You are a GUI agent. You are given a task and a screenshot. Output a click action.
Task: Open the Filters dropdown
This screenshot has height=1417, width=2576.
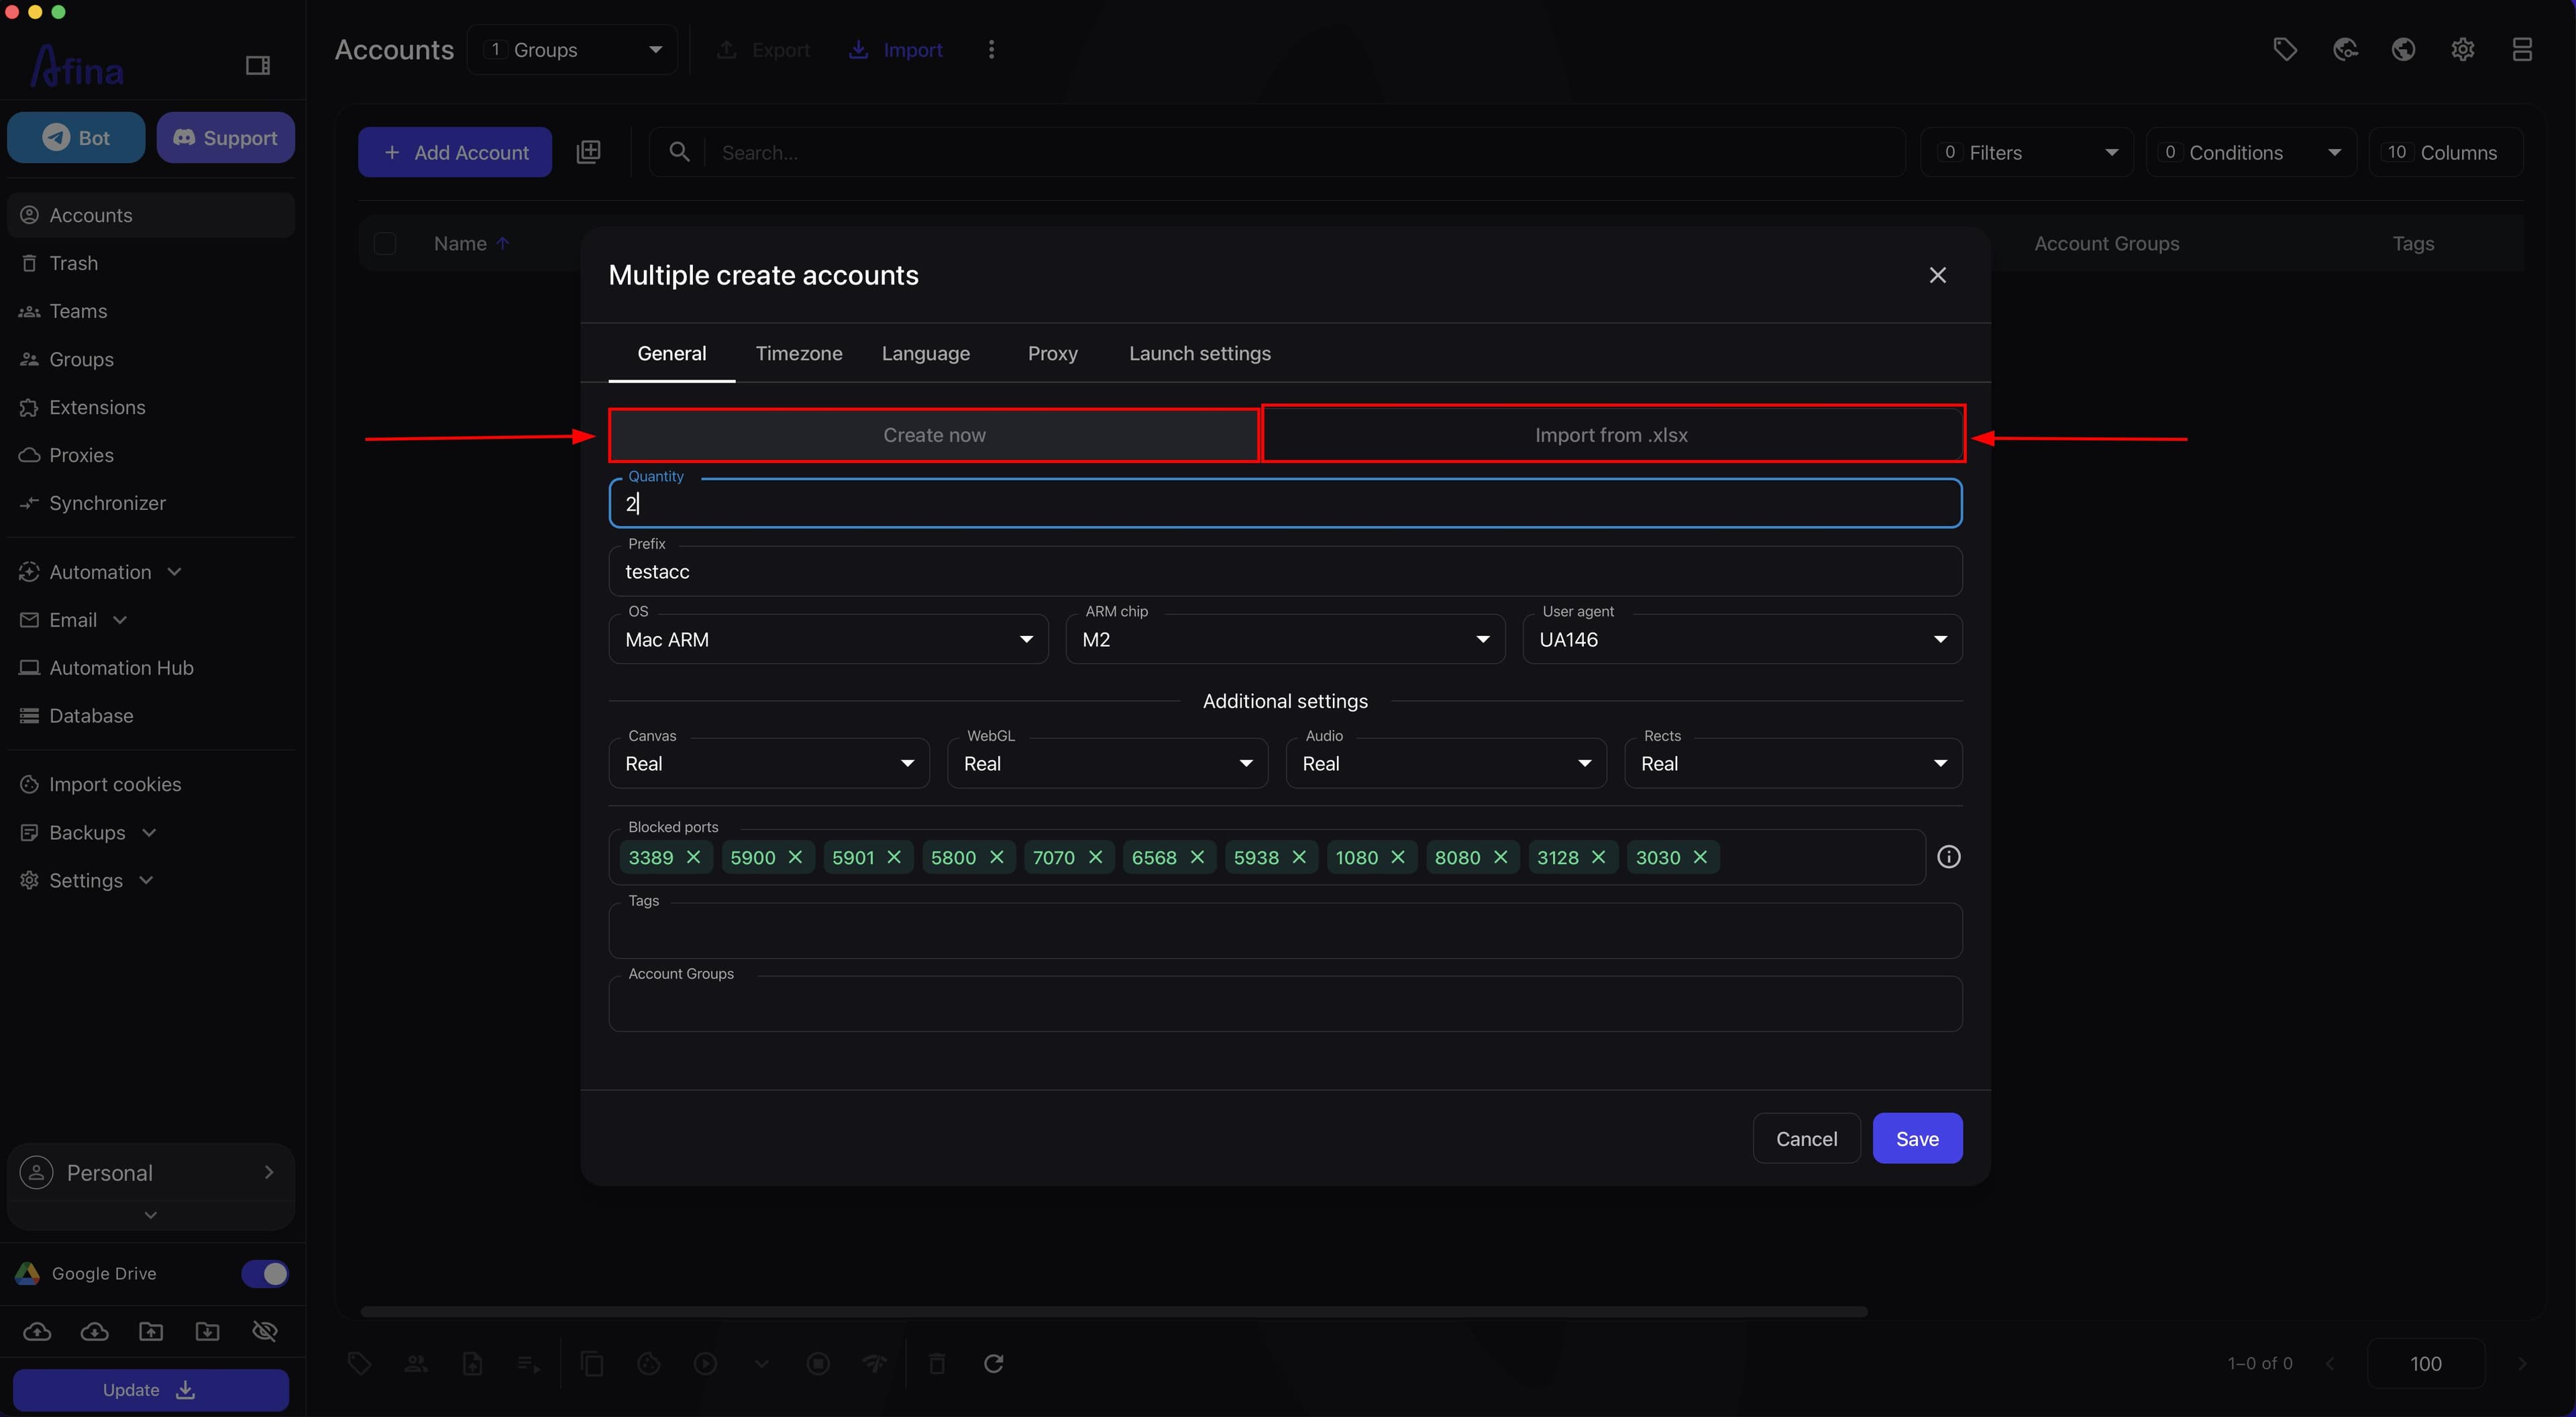pos(2027,152)
